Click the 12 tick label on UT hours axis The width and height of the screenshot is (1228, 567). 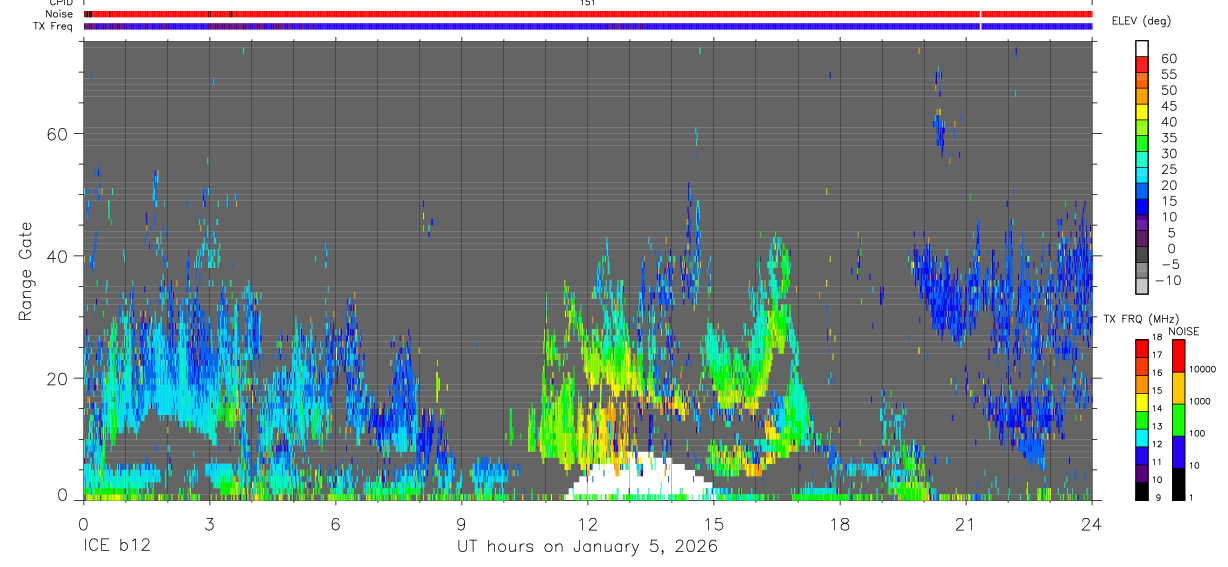(x=587, y=523)
